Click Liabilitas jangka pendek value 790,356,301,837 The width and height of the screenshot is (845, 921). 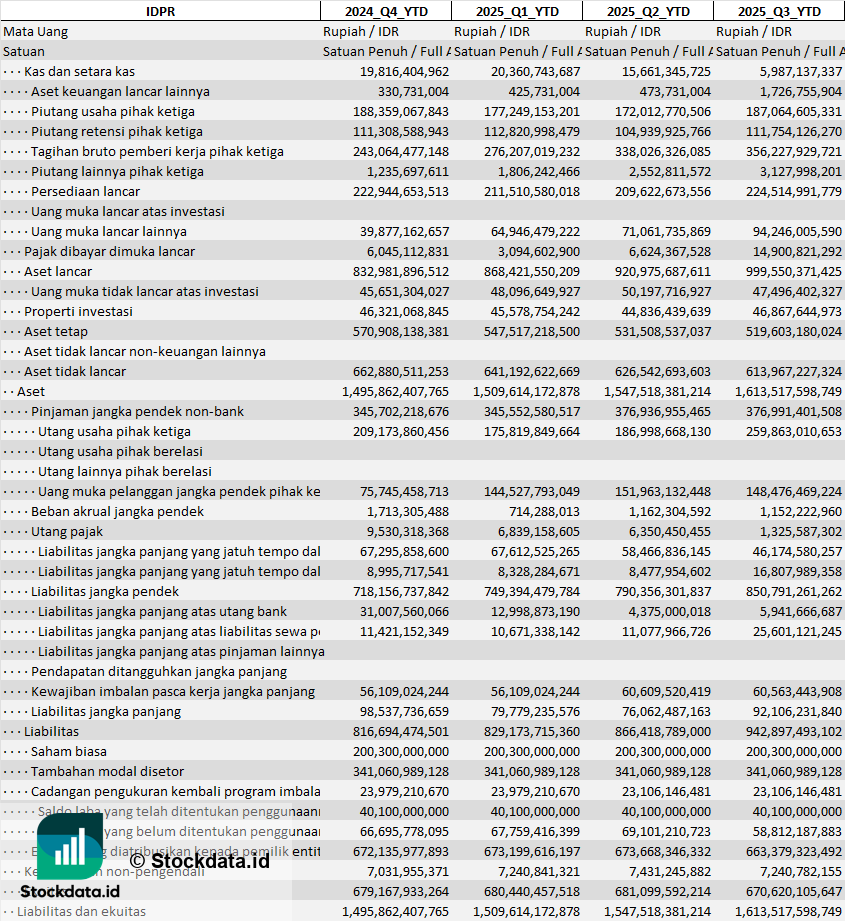[x=662, y=590]
